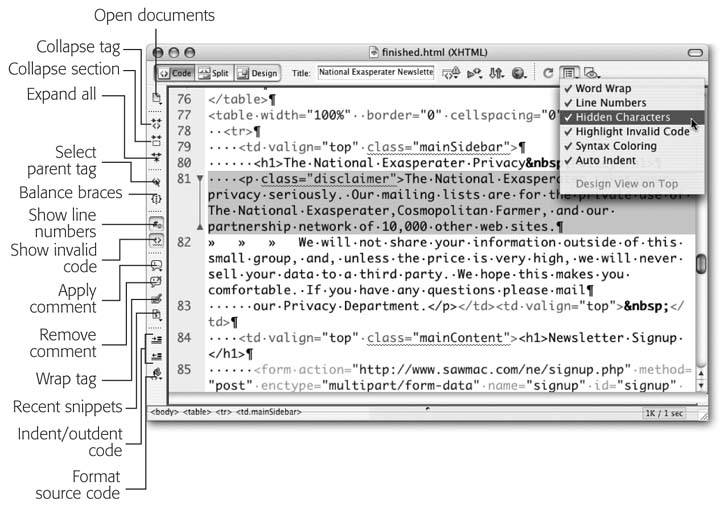Click the Collapse Full Tag icon
This screenshot has height=505, width=720.
click(x=157, y=123)
